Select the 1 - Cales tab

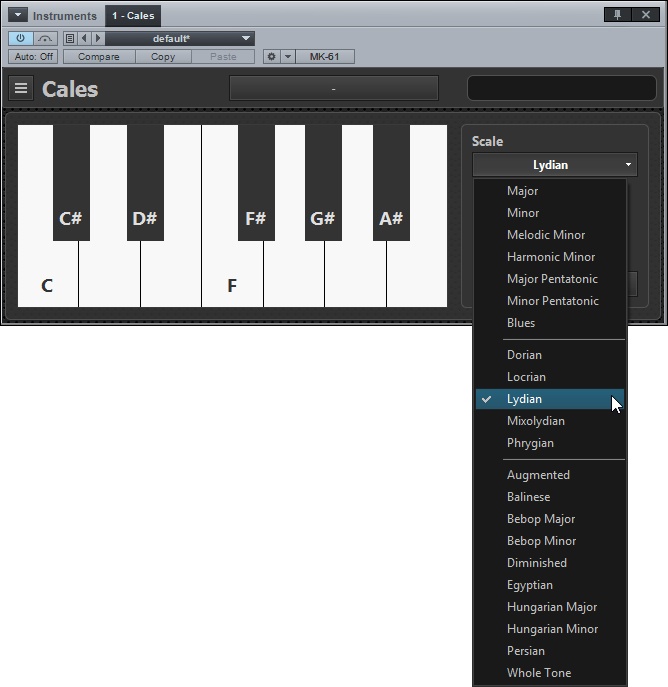pyautogui.click(x=133, y=16)
